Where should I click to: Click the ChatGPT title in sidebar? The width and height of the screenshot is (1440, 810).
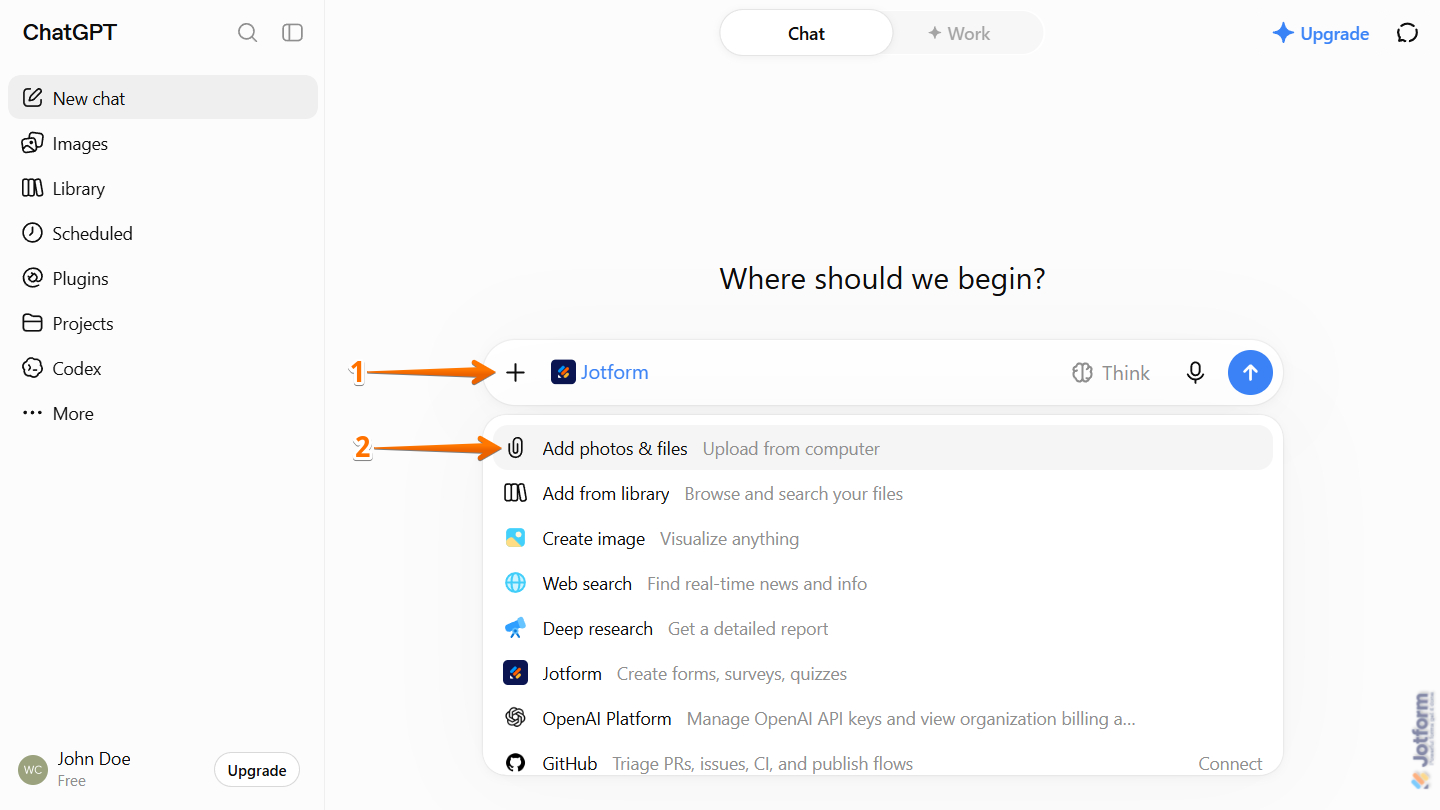[70, 32]
